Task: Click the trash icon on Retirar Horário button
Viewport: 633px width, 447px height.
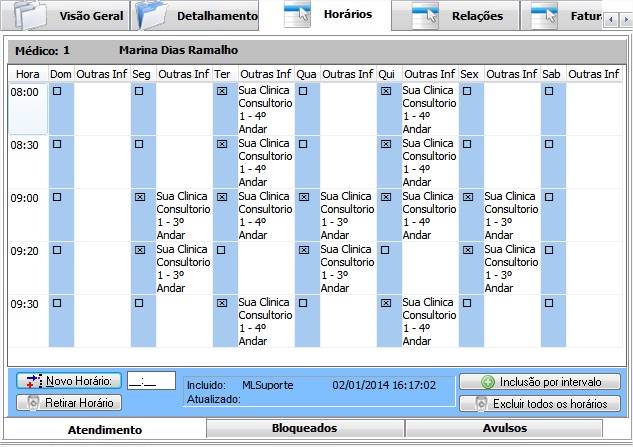Action: (x=33, y=403)
